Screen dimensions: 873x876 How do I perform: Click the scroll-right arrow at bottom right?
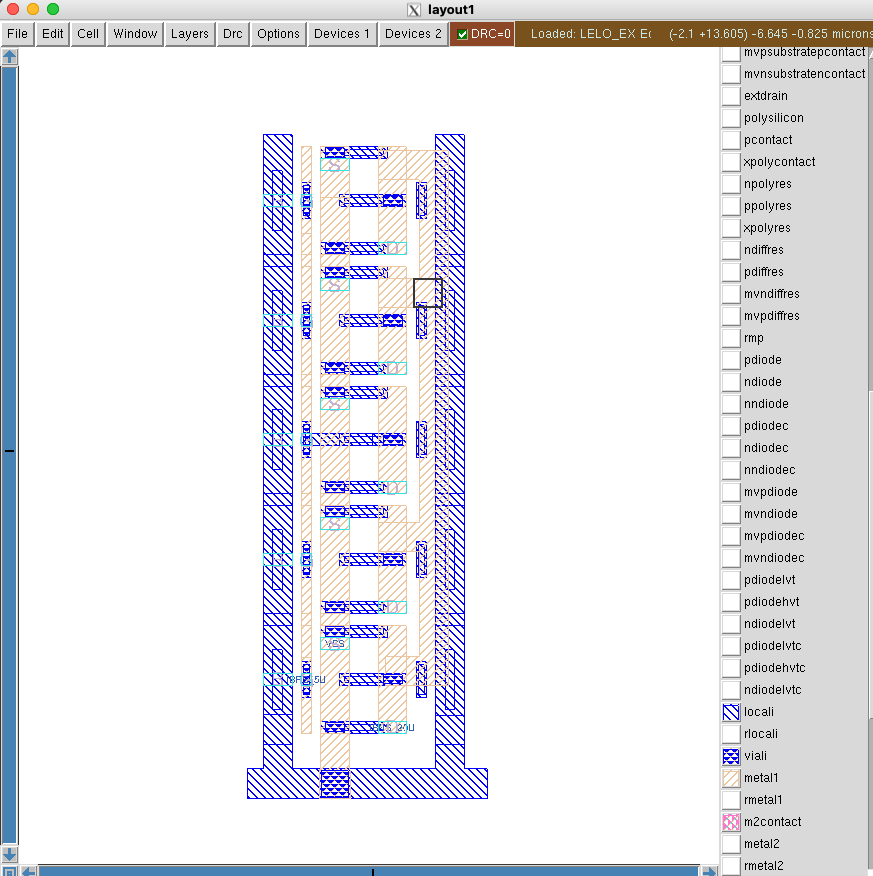707,870
